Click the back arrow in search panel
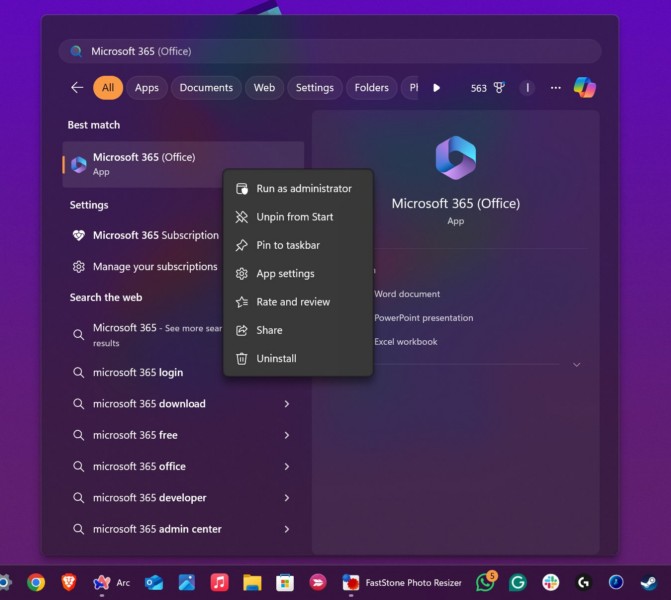The height and width of the screenshot is (600, 671). tap(77, 88)
